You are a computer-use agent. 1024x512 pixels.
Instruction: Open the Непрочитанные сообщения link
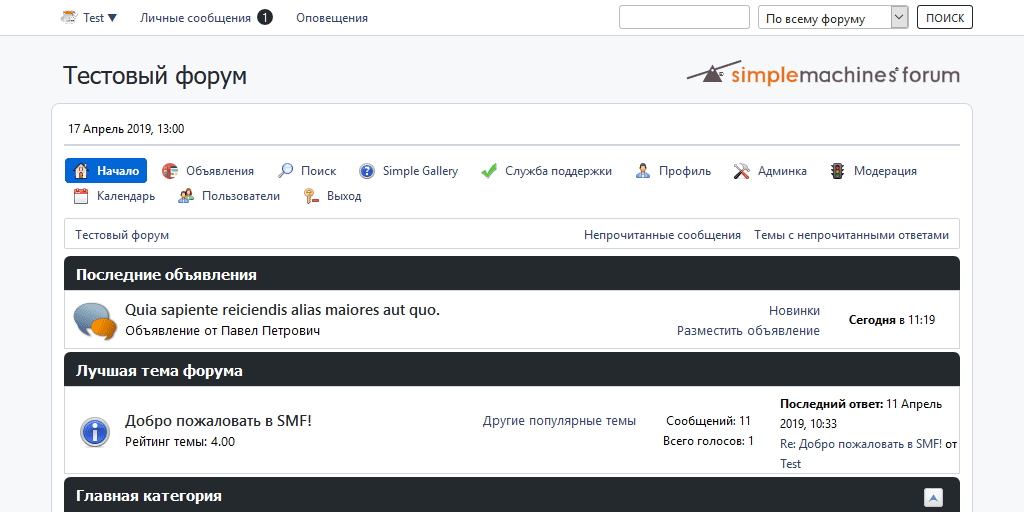[662, 235]
